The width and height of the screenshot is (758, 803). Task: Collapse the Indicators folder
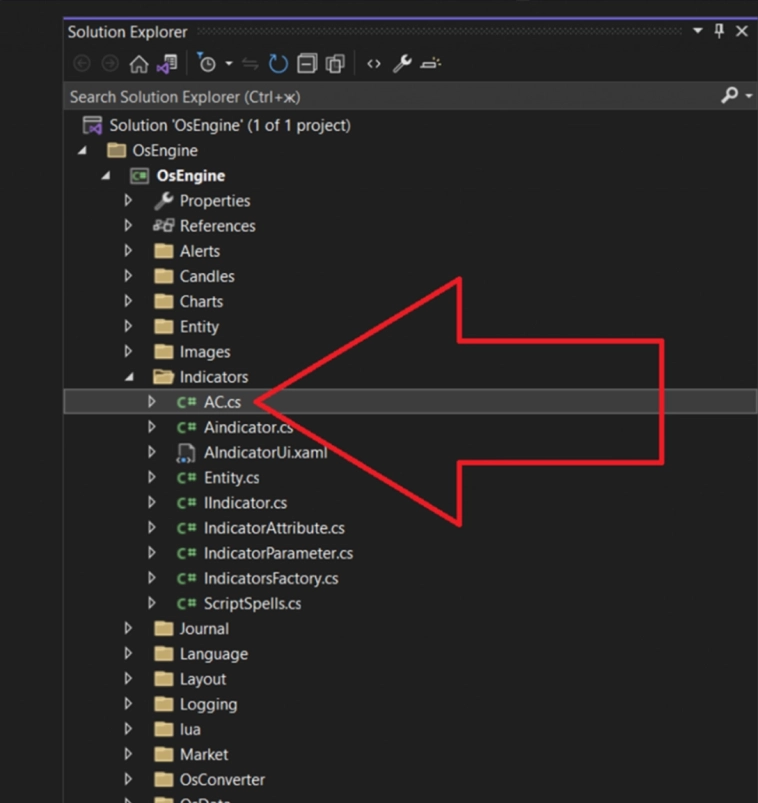[129, 377]
